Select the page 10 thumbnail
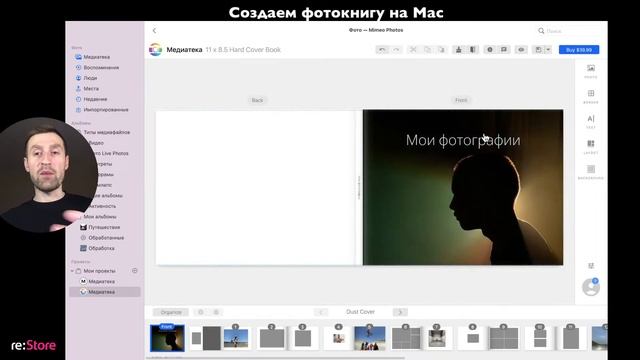 pos(540,338)
